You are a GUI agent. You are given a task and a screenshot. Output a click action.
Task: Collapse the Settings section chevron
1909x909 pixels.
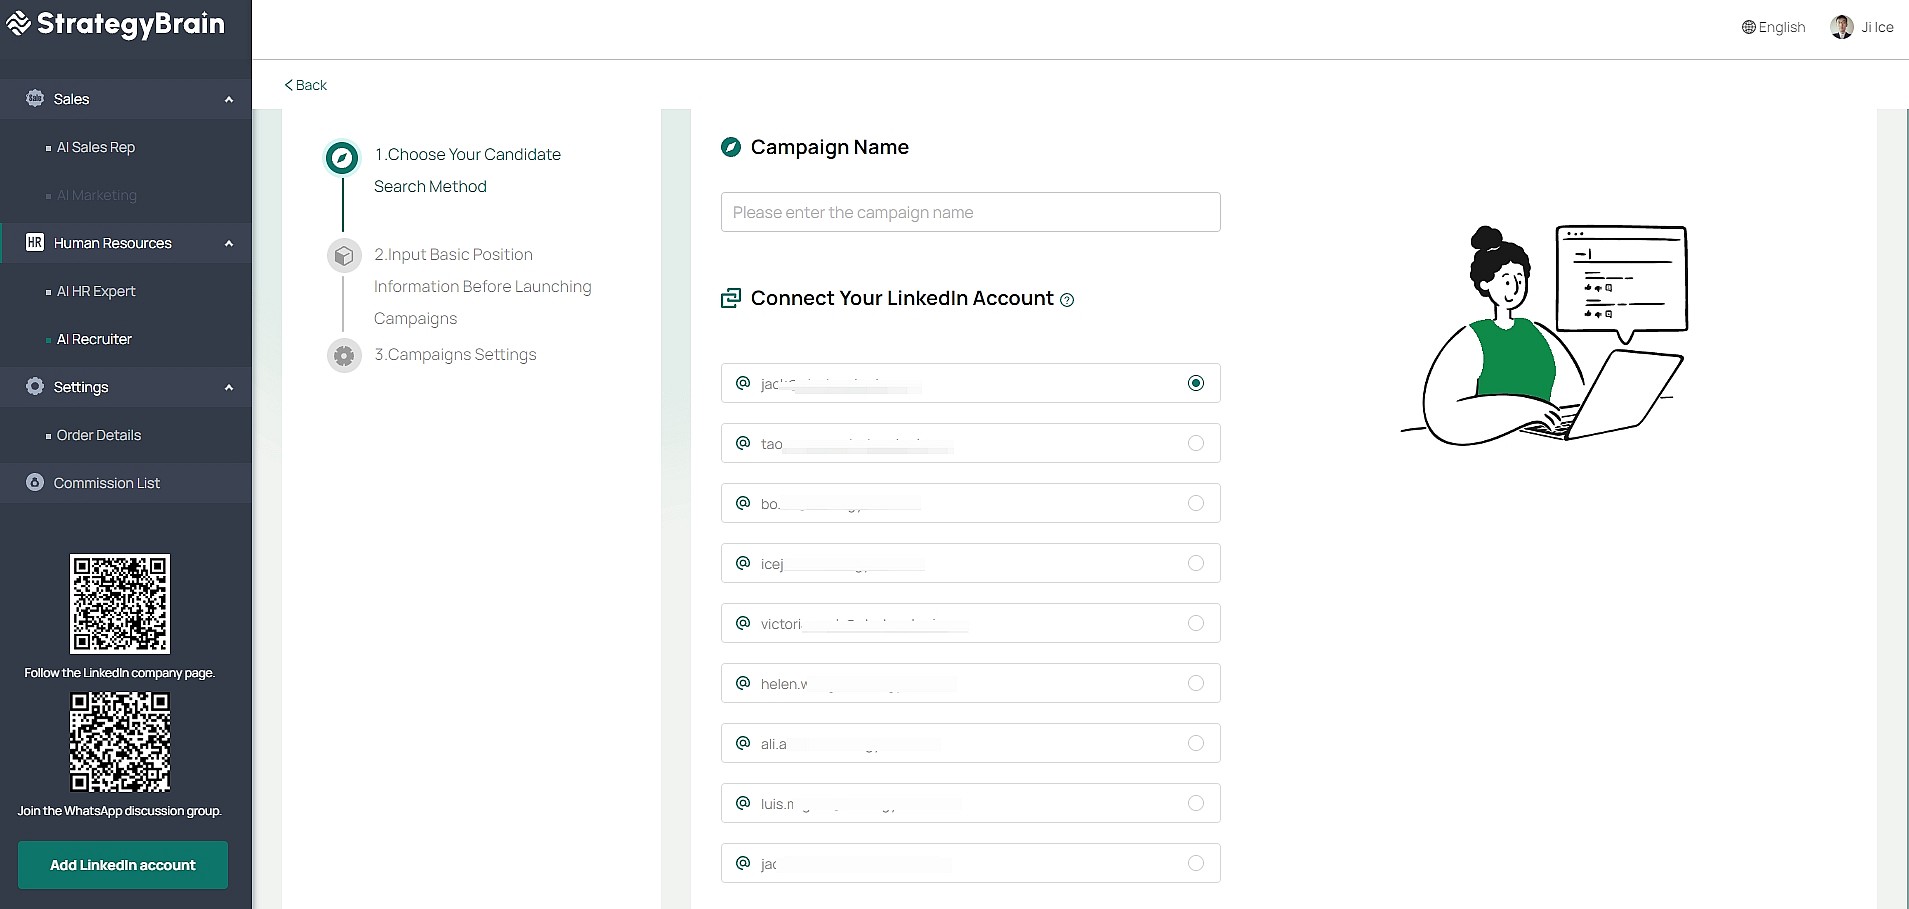pyautogui.click(x=229, y=387)
